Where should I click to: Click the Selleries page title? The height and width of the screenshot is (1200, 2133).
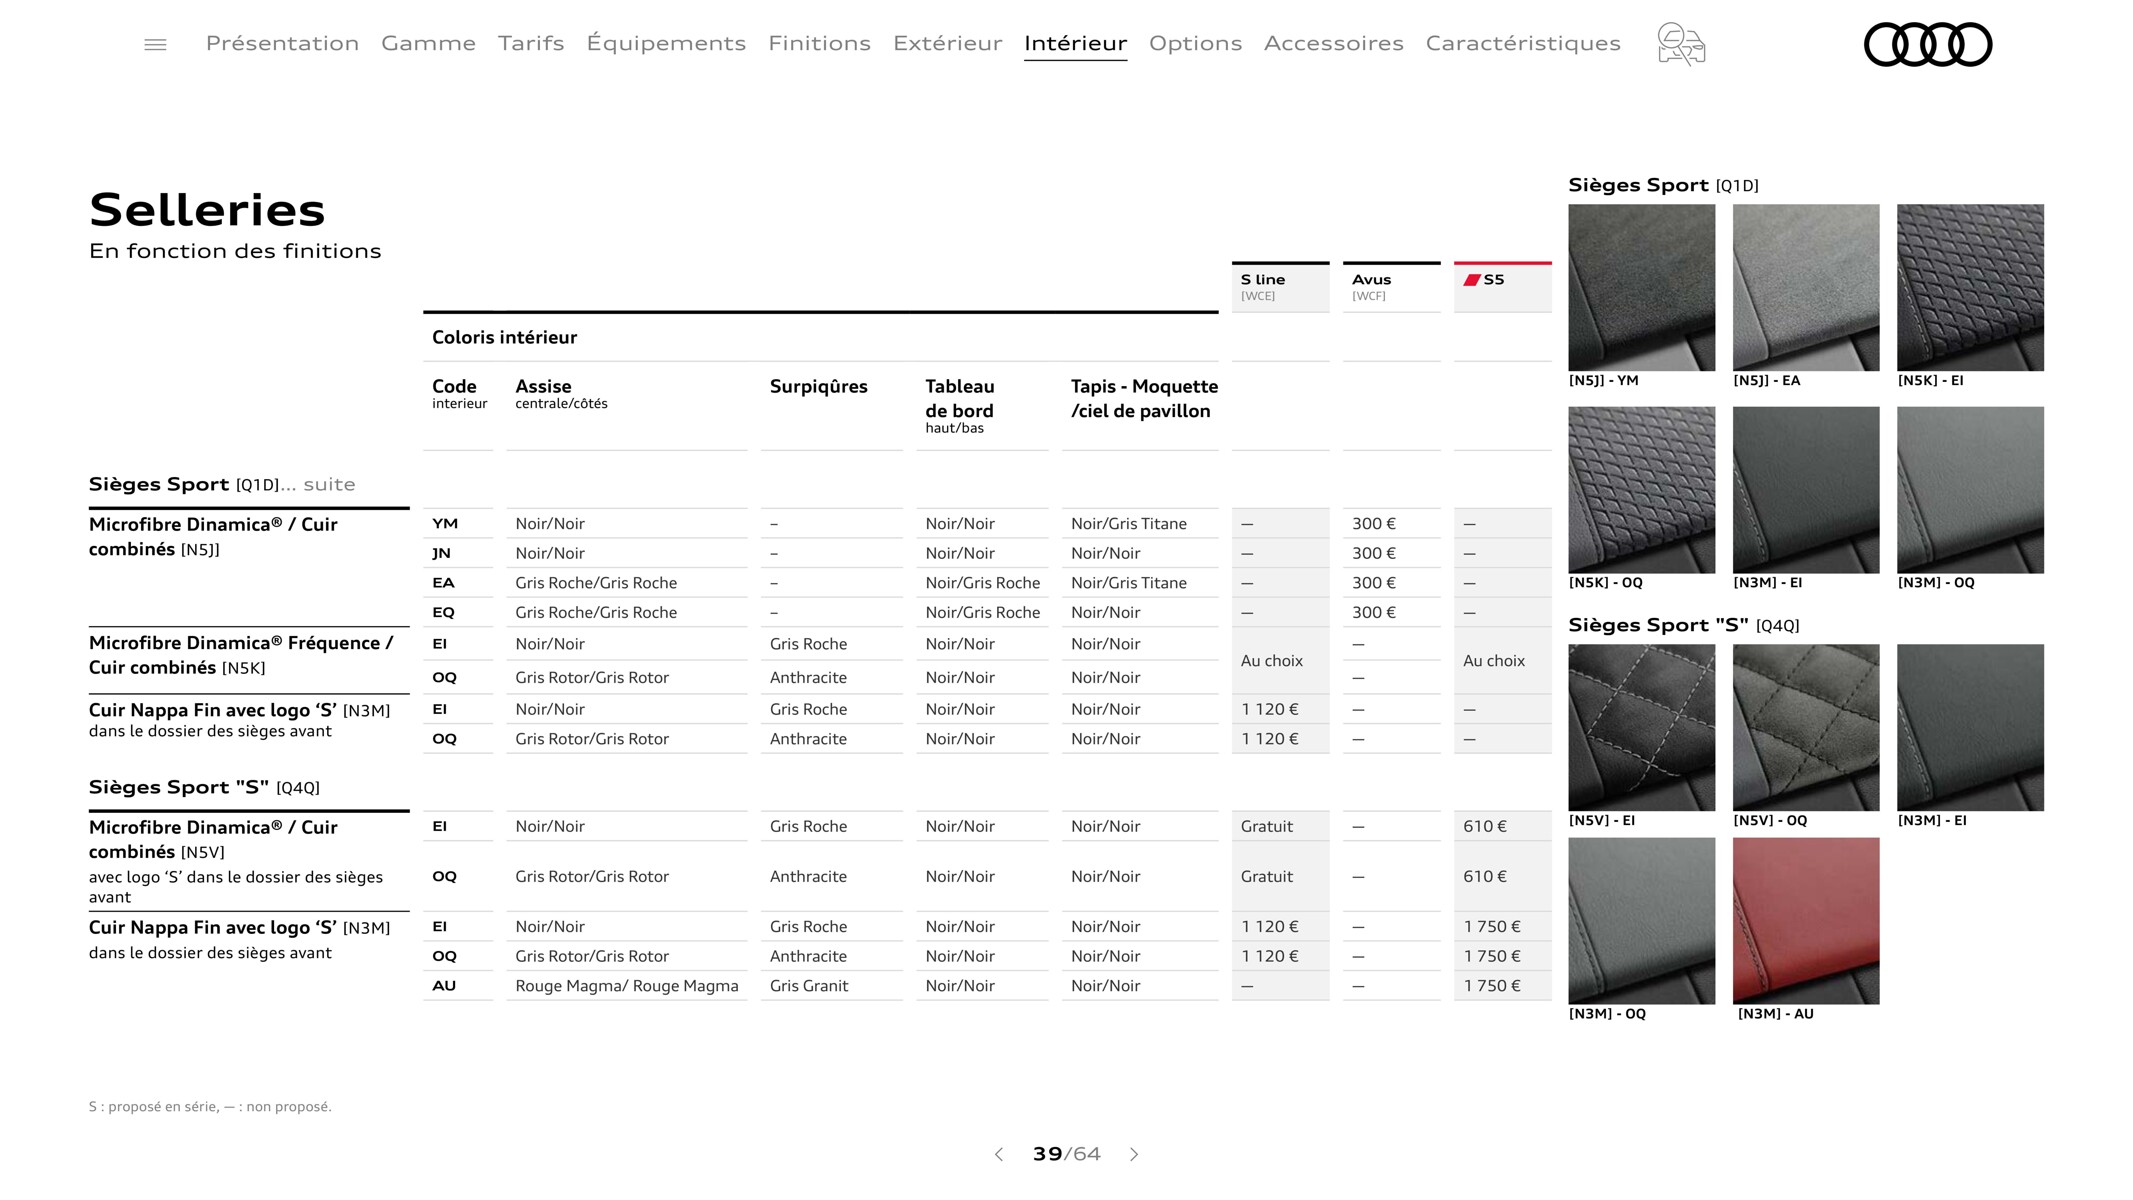207,210
